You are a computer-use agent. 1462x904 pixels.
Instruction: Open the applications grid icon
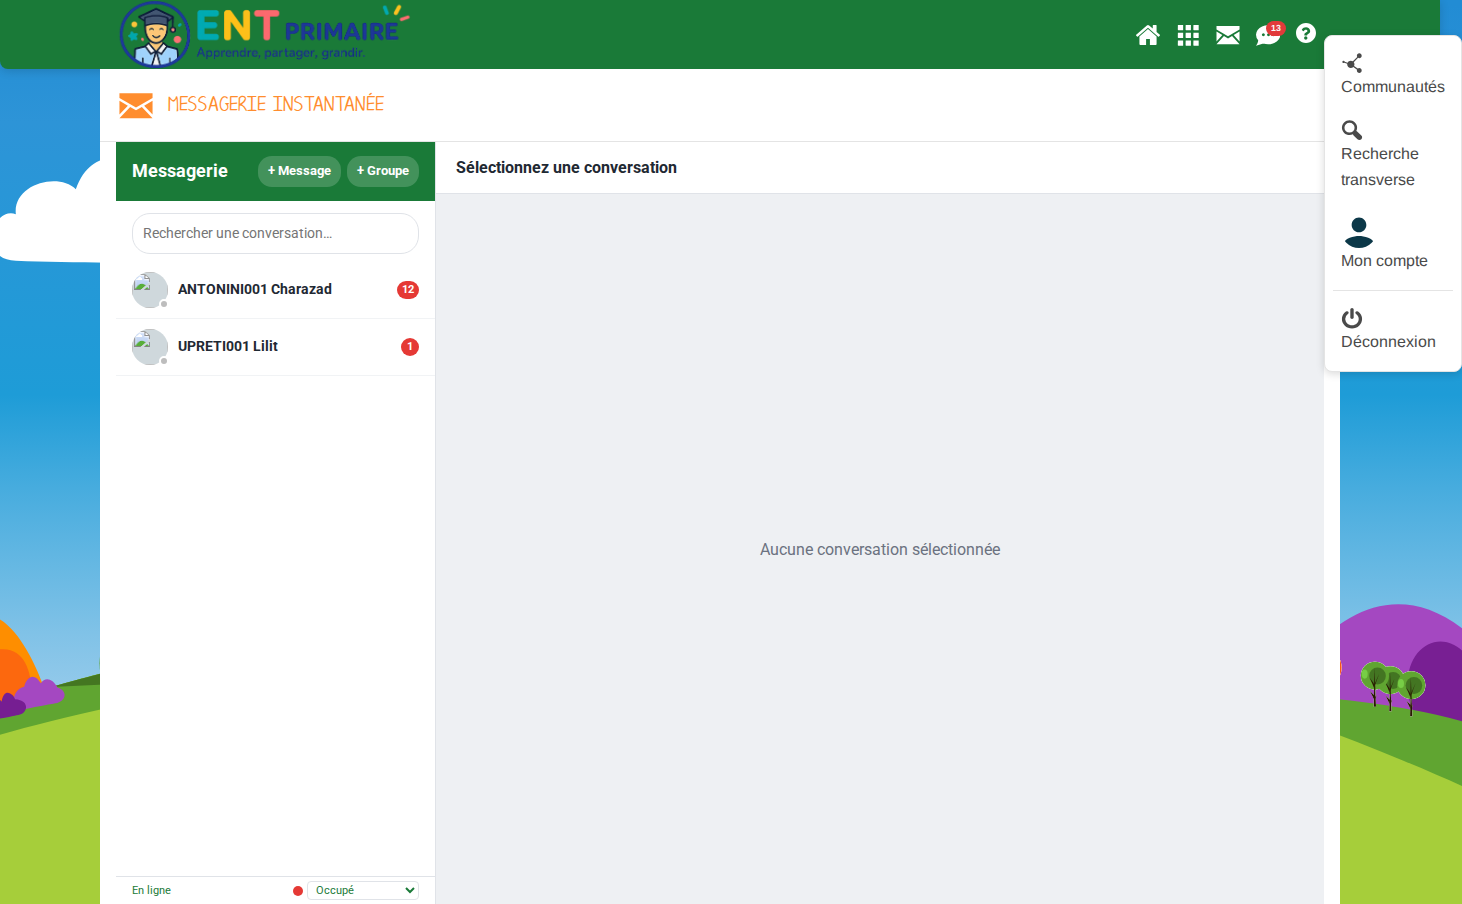pos(1188,36)
